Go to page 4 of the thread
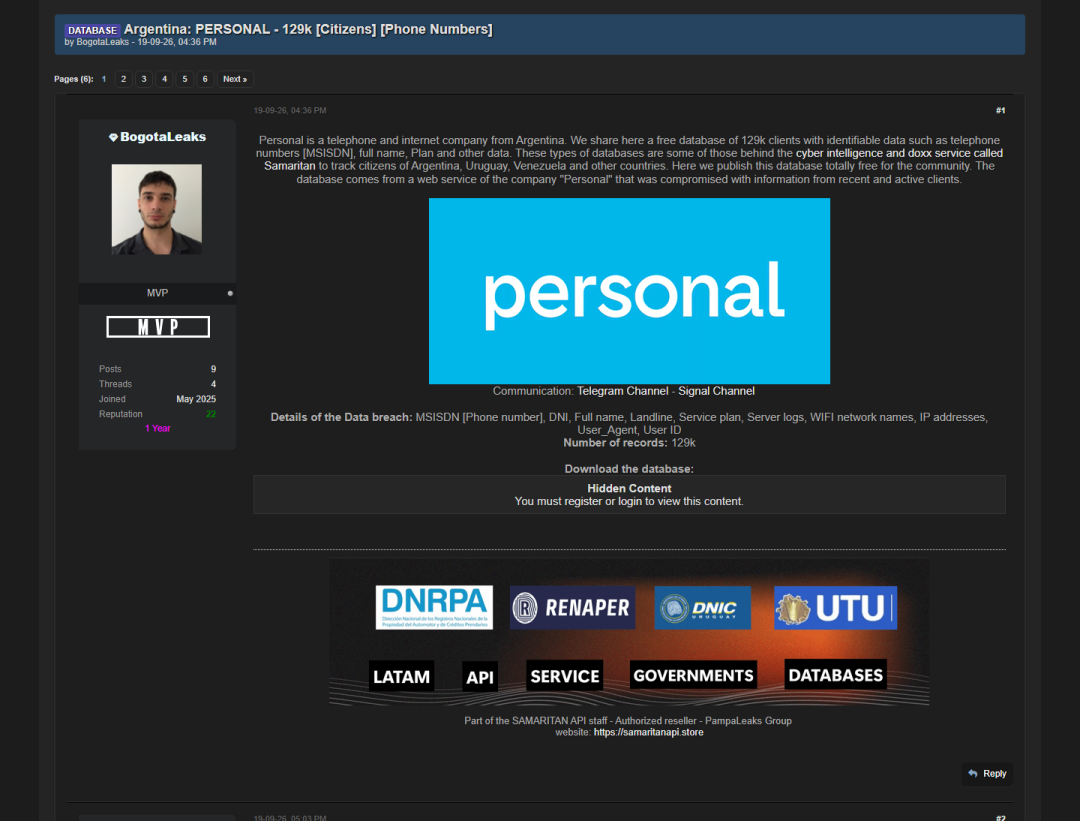 click(x=164, y=79)
